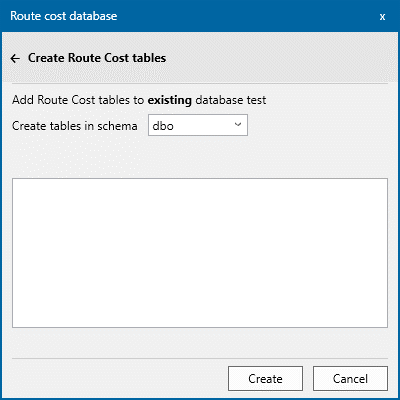Open the schema combo box showing dbo

(x=198, y=125)
